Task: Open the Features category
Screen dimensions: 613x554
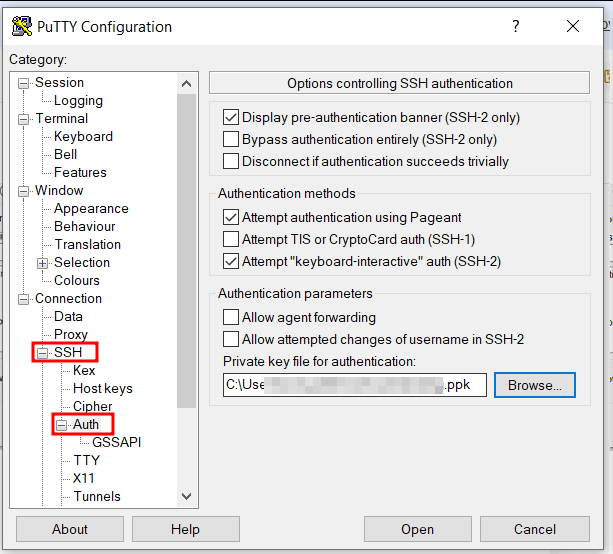Action: point(80,172)
